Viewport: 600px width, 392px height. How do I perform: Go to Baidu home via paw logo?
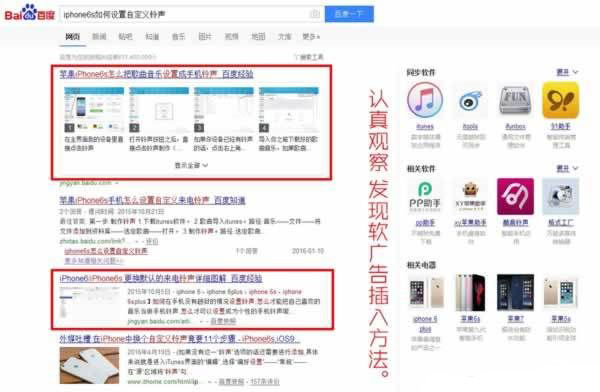click(29, 13)
